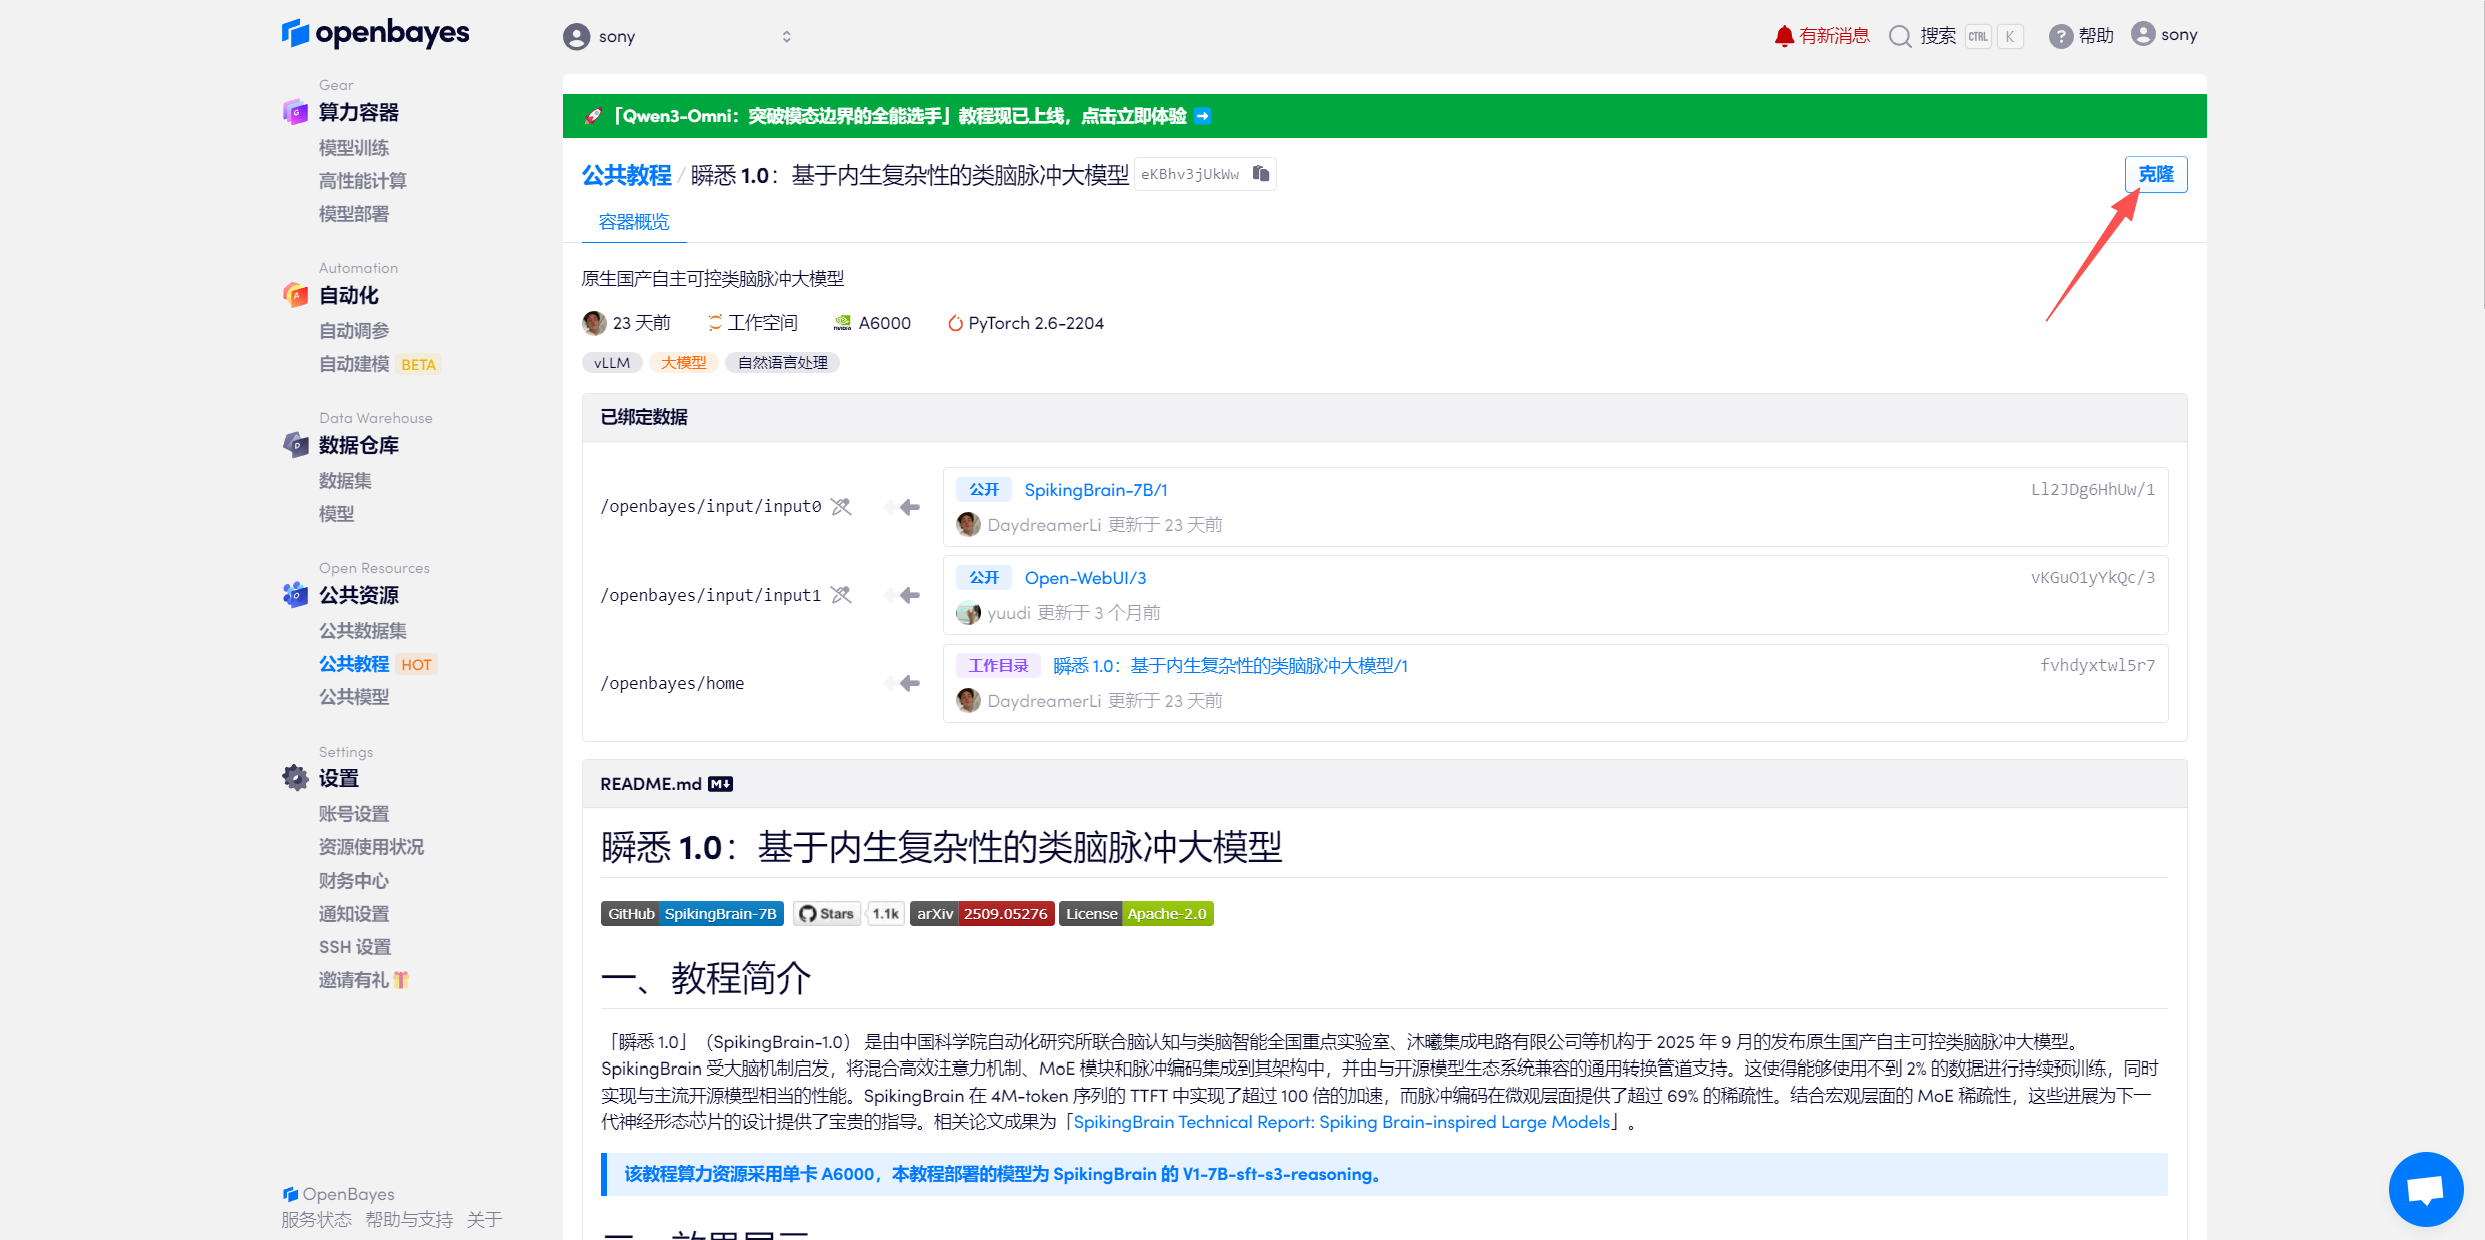Viewport: 2485px width, 1240px height.
Task: Open the arXiv 2509.05276 badge
Action: [982, 914]
